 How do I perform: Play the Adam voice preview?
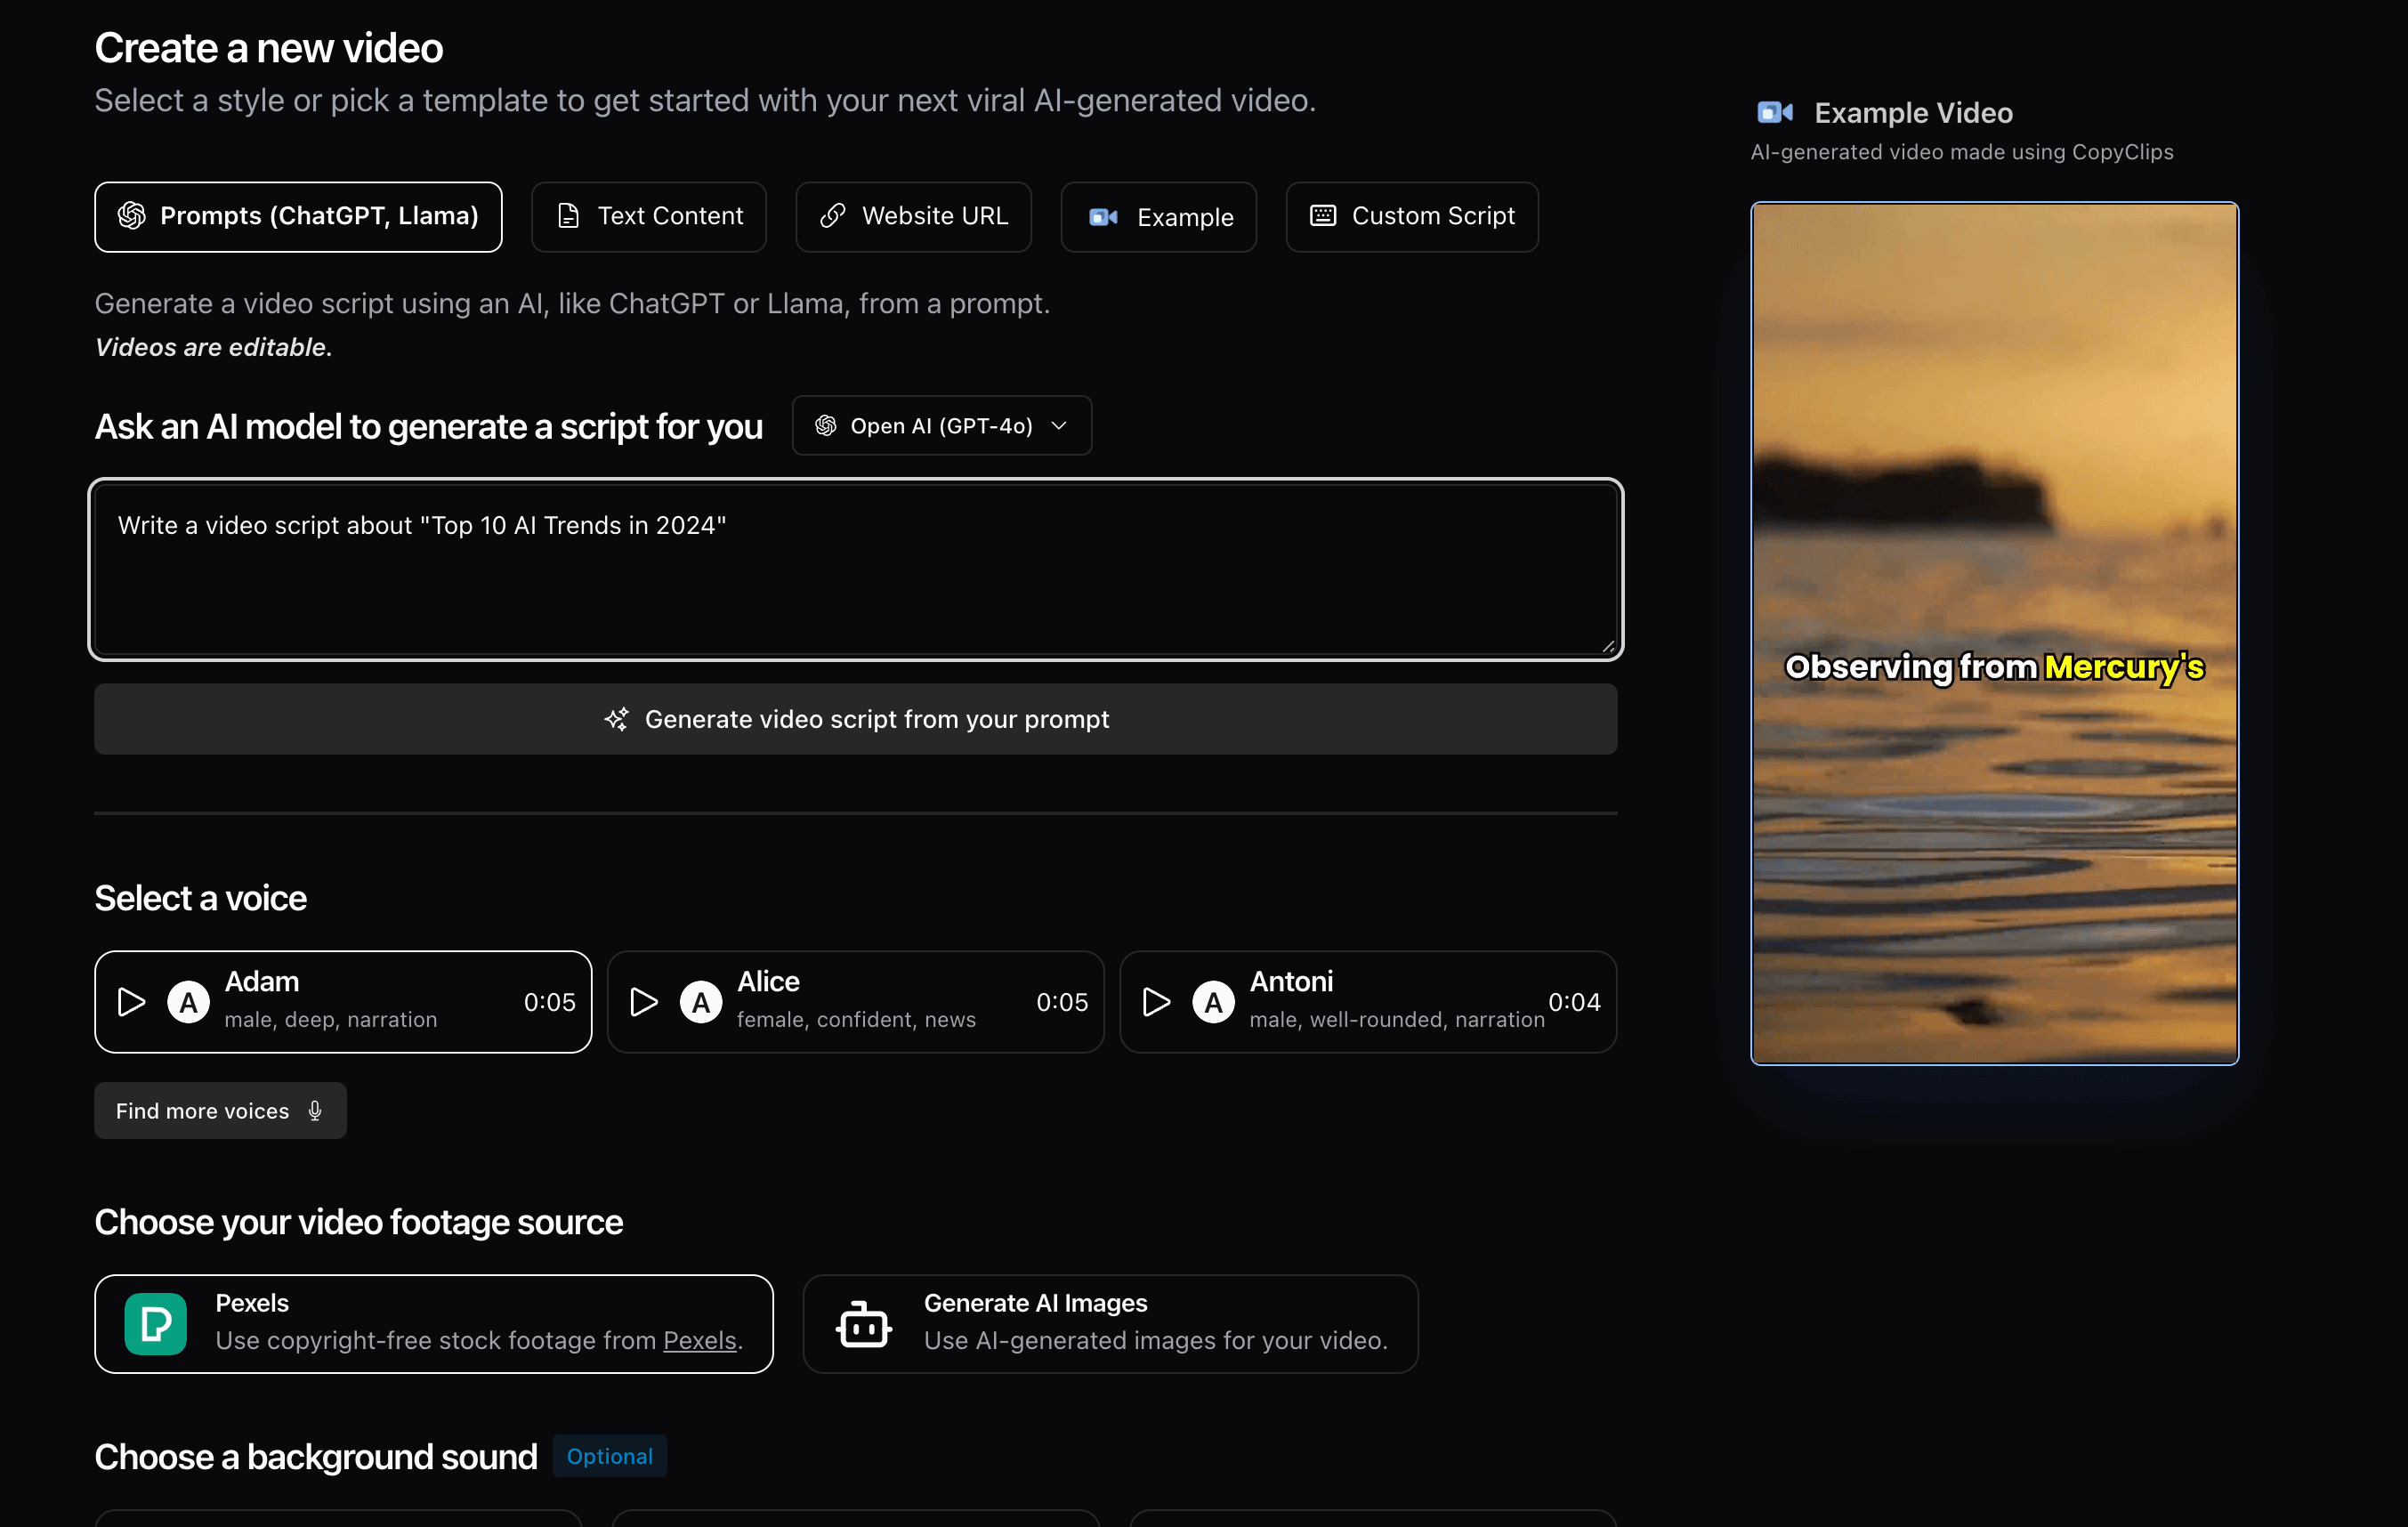pos(132,1000)
